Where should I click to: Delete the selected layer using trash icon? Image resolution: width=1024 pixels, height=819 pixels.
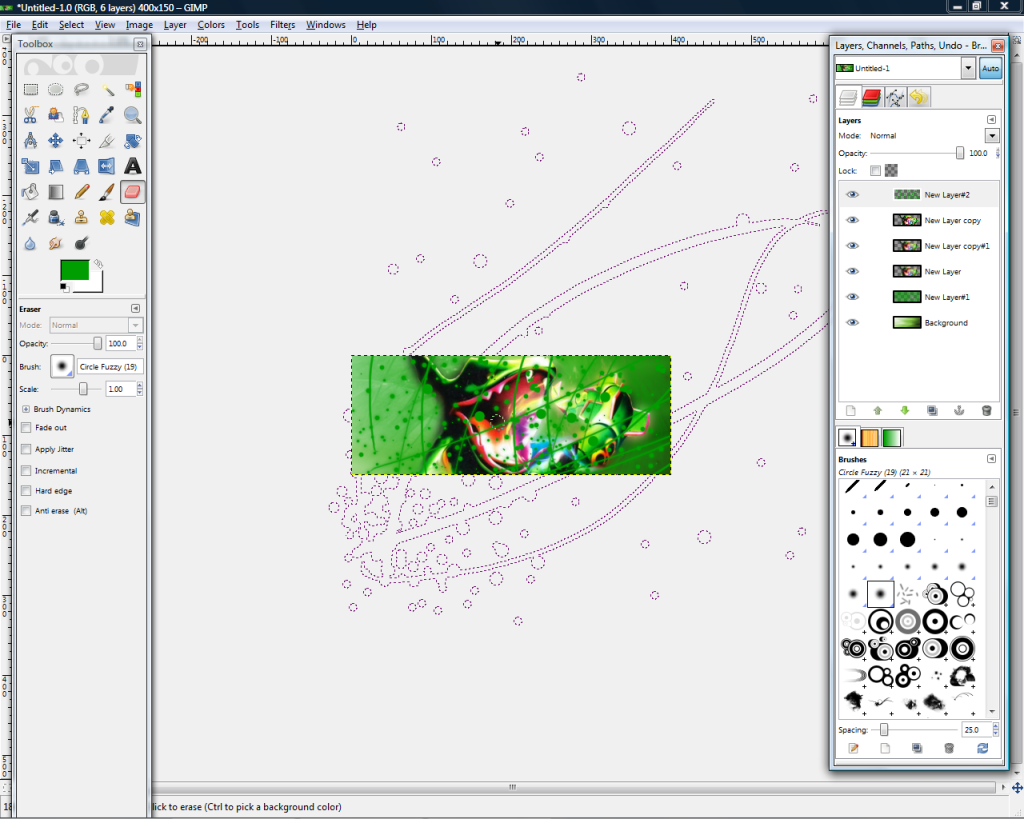987,411
